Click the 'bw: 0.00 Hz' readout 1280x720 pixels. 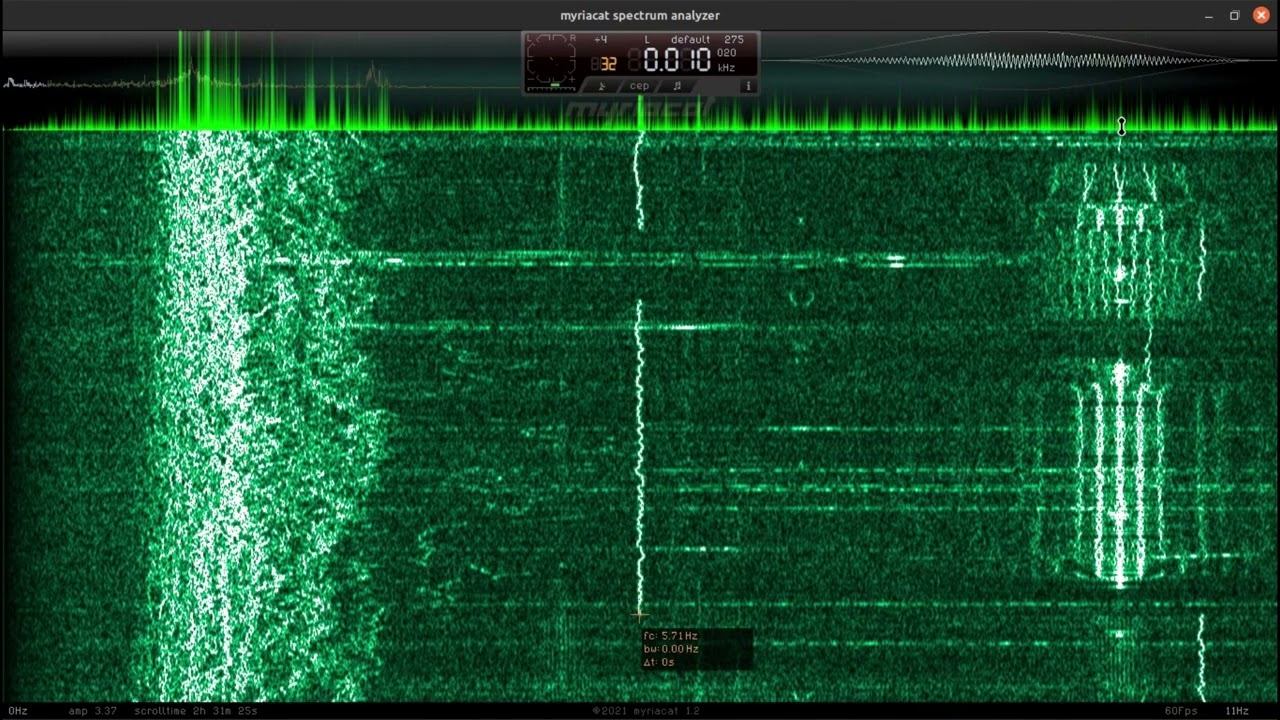pyautogui.click(x=671, y=649)
